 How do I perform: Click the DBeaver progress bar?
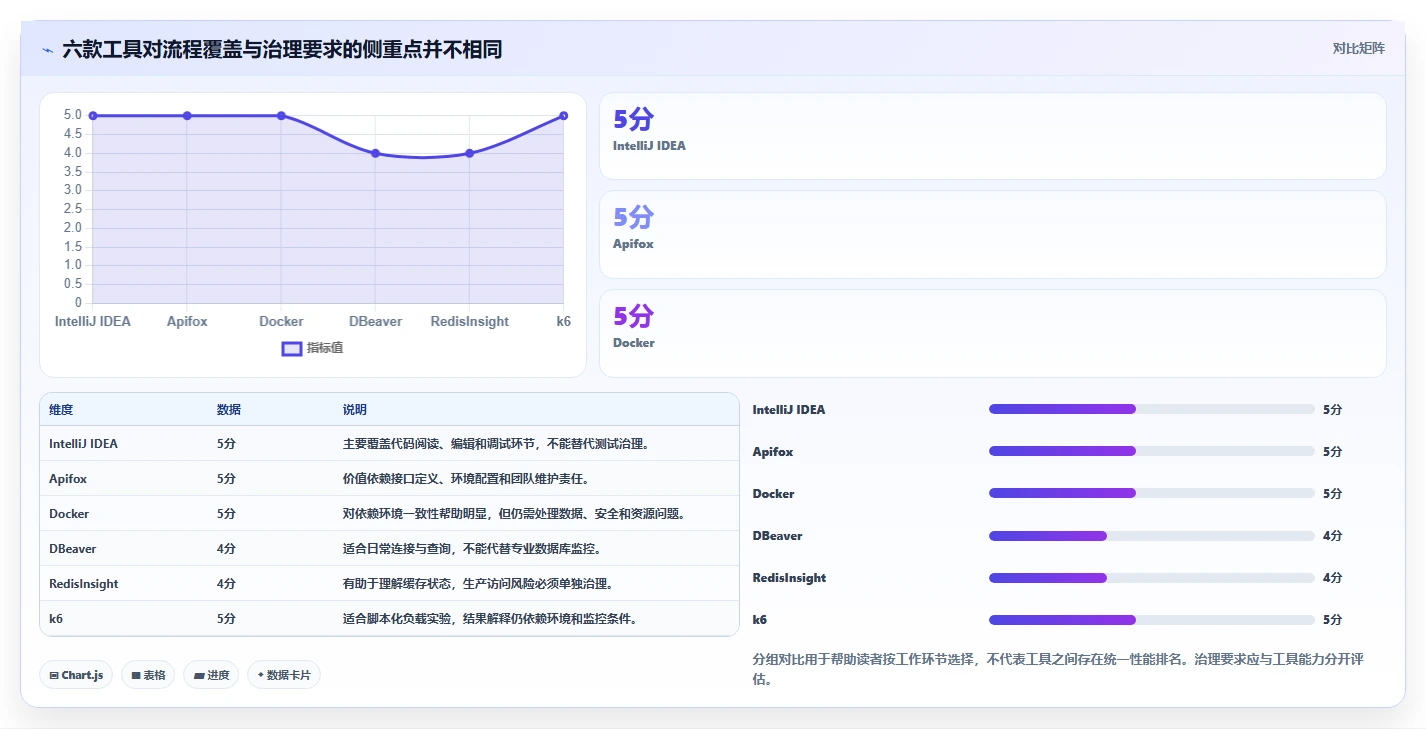[1151, 535]
